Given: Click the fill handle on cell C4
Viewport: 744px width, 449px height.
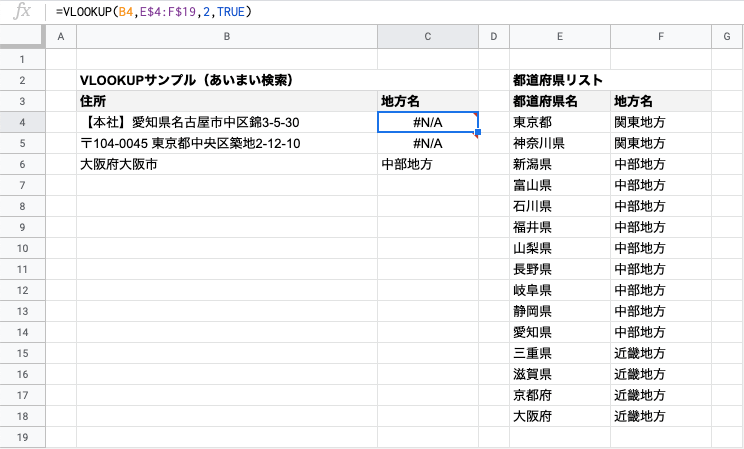Looking at the screenshot, I should [x=478, y=132].
